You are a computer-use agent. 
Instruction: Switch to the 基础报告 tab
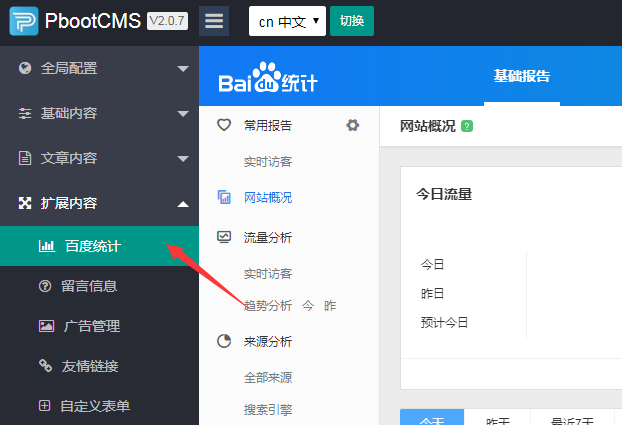pos(521,77)
